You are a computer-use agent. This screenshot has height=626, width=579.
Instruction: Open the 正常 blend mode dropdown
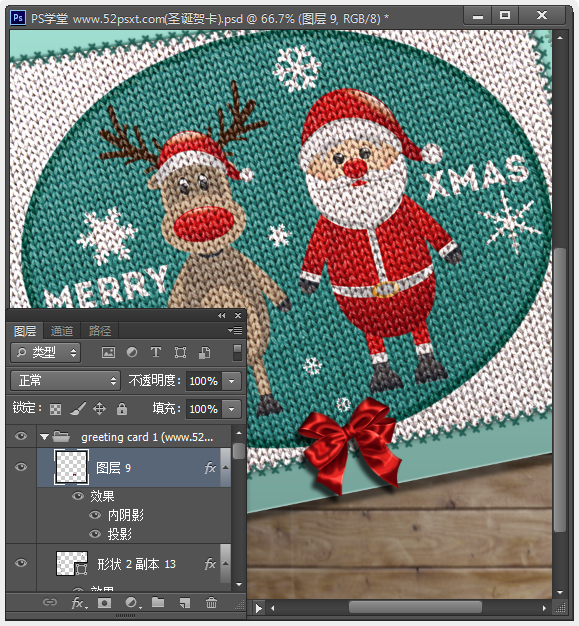65,380
